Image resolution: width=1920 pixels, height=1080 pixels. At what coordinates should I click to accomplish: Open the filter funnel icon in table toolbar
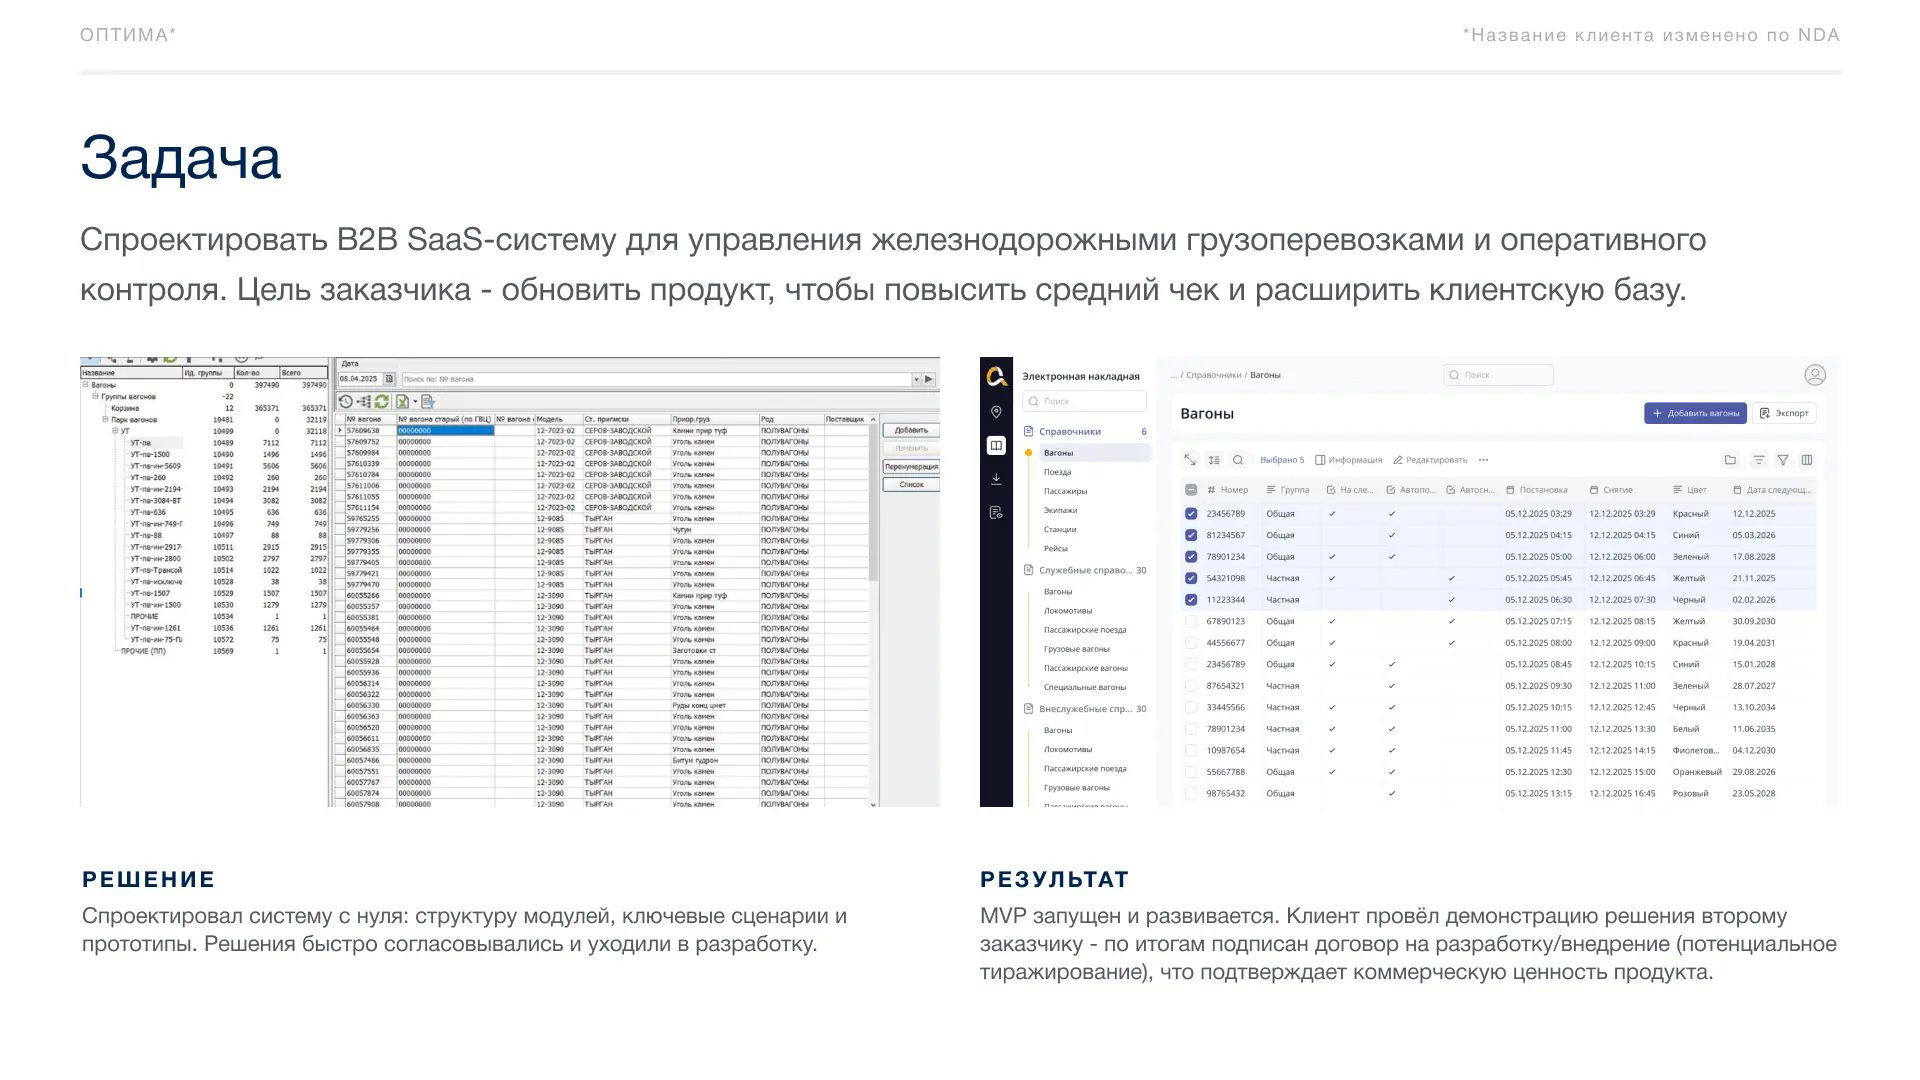coord(1783,460)
